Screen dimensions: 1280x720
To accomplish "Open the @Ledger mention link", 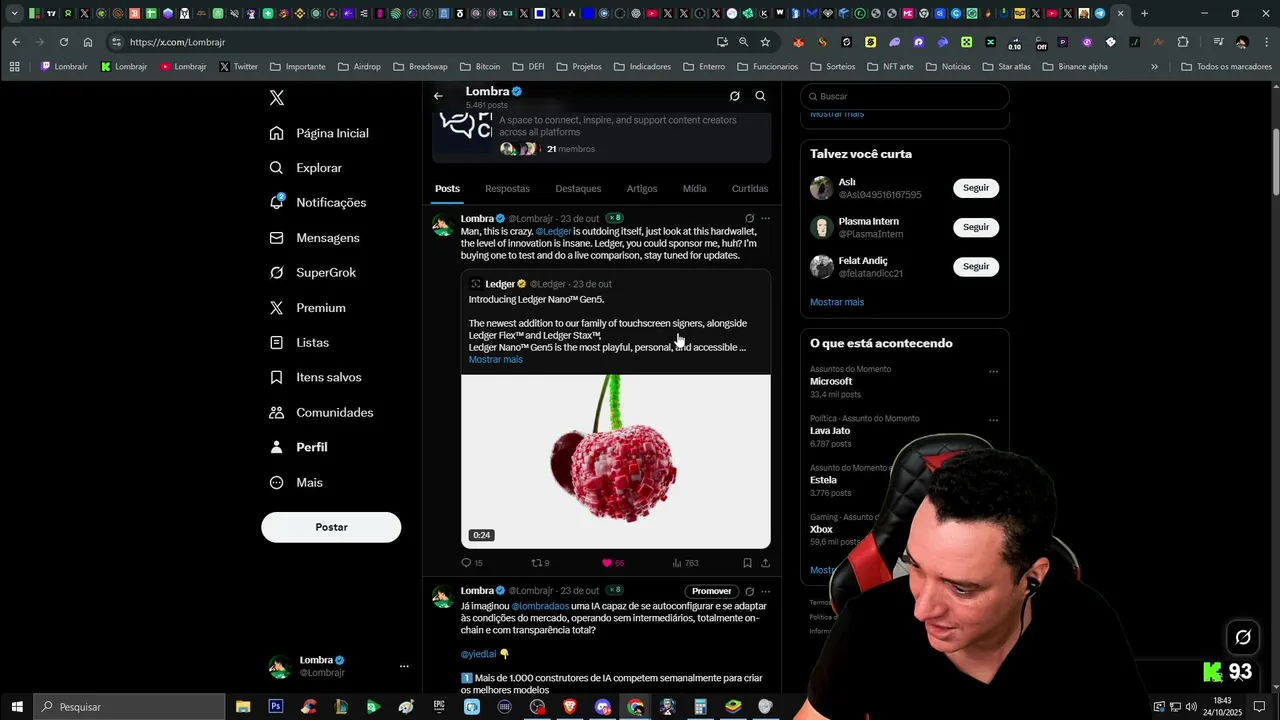I will click(553, 231).
